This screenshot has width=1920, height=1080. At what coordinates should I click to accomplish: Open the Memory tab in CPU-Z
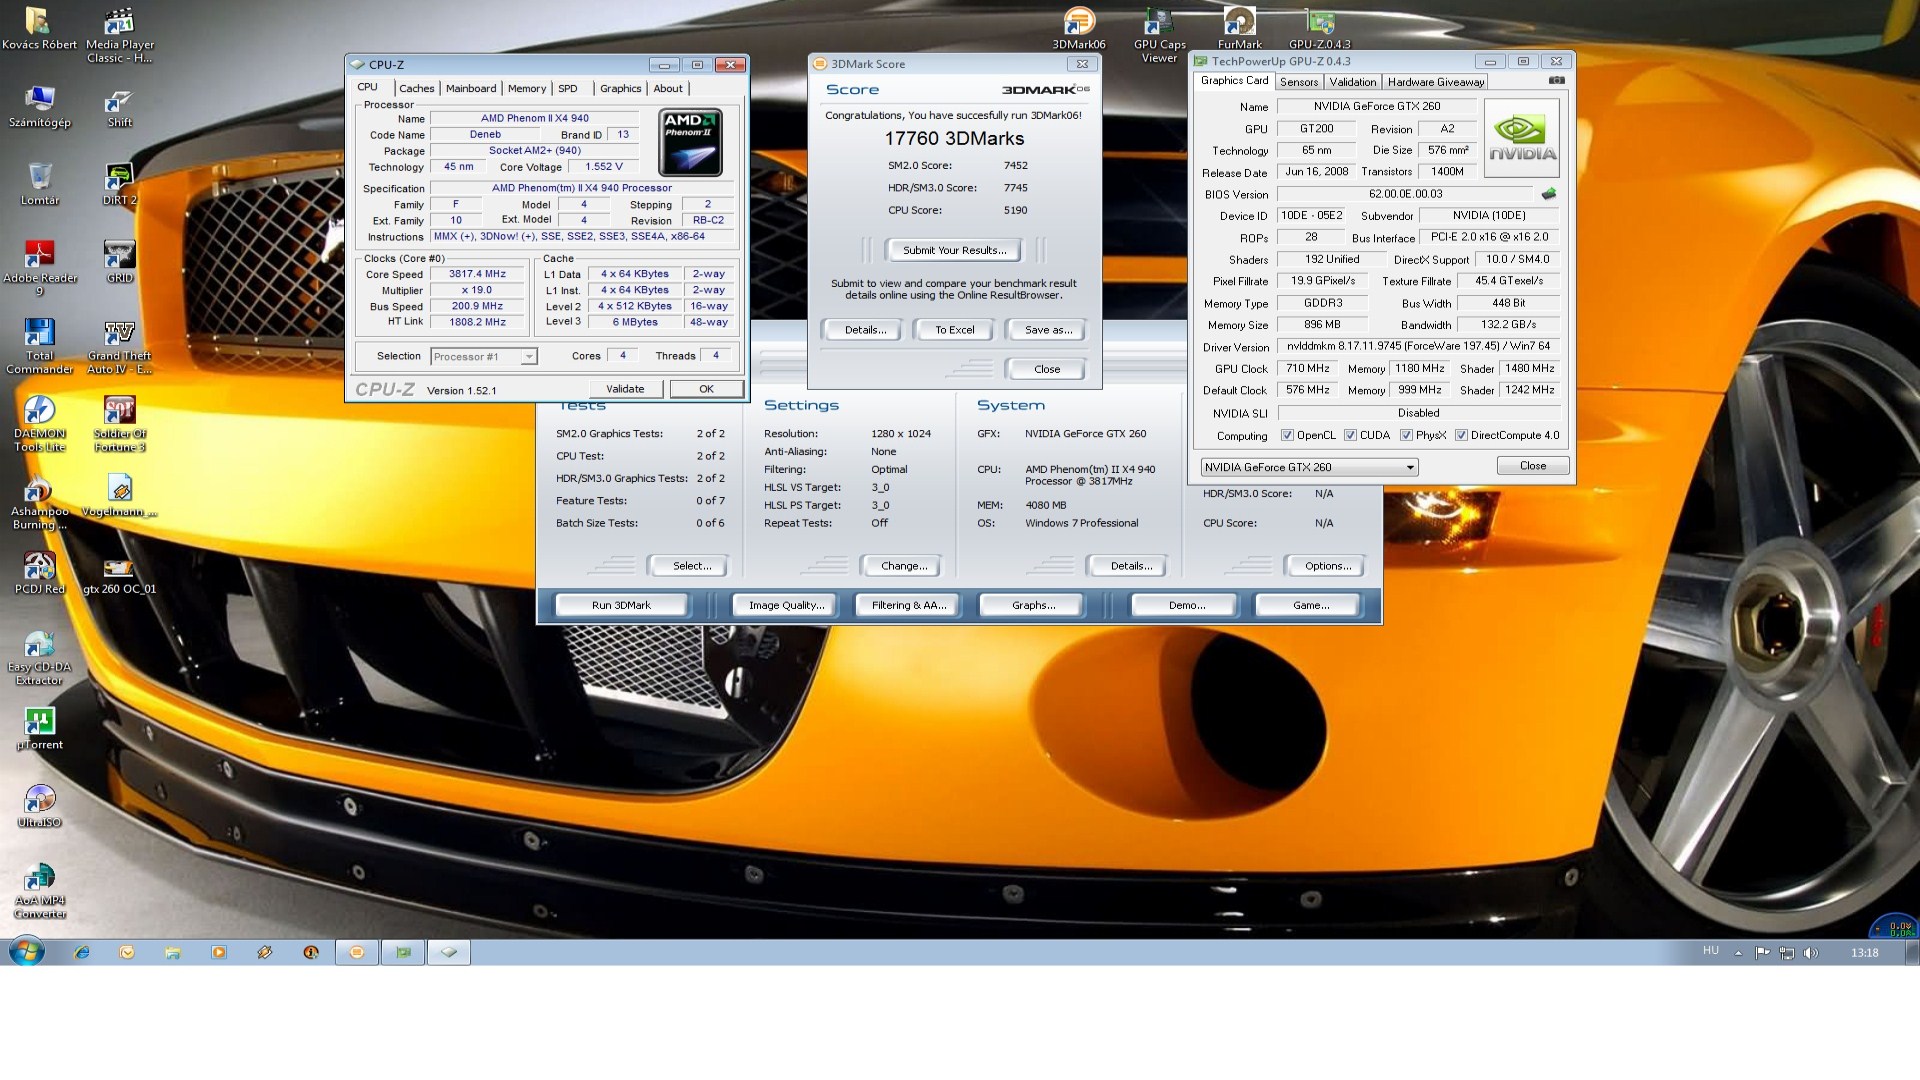coord(527,88)
